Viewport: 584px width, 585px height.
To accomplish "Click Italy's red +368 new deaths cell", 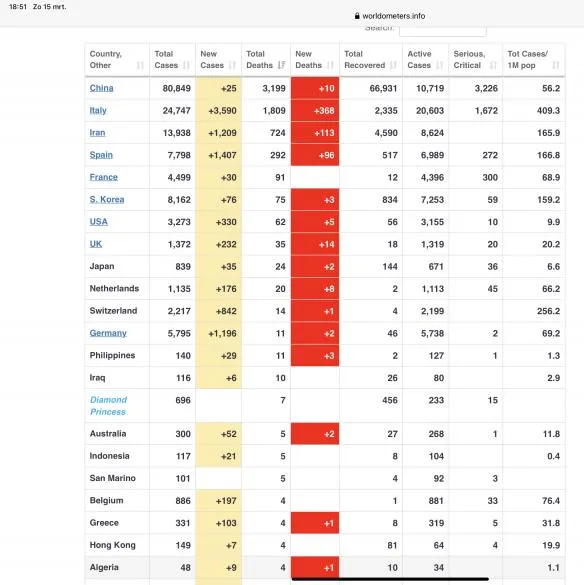I will 315,110.
